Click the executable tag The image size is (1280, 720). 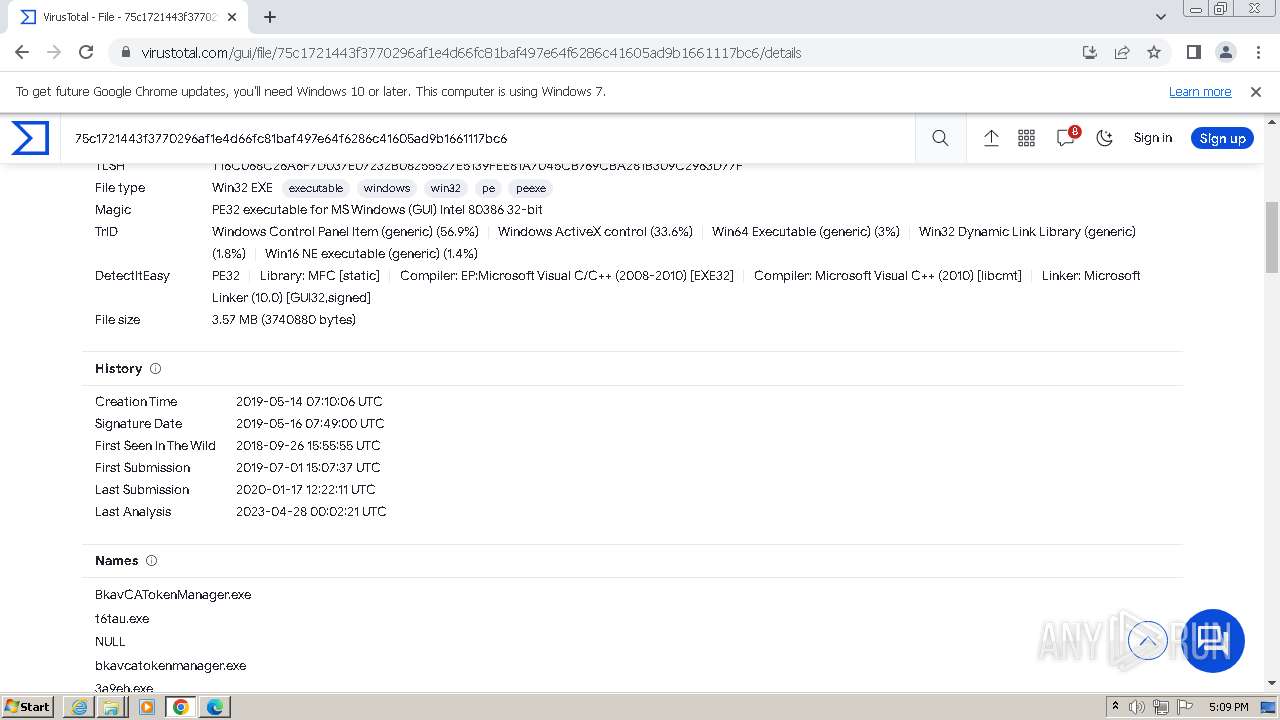pyautogui.click(x=315, y=188)
